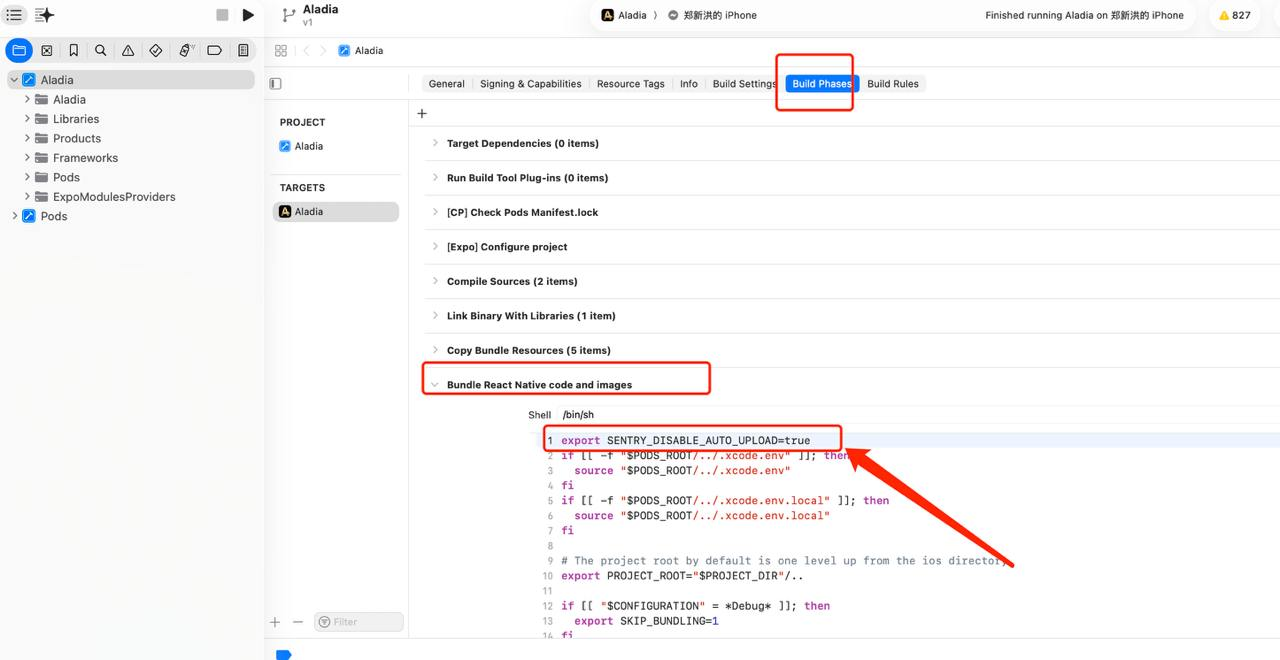Click into the targets Filter field
This screenshot has width=1280, height=660.
(x=358, y=622)
